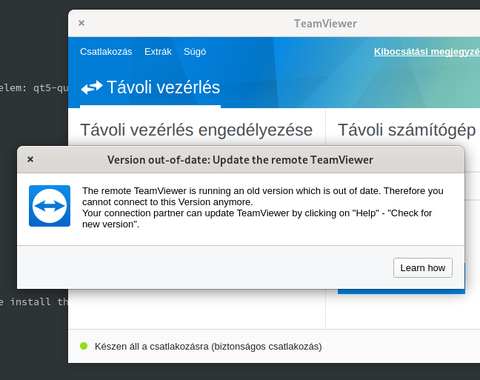
Task: Click the TeamViewer logo in the dialog
Action: coord(50,206)
